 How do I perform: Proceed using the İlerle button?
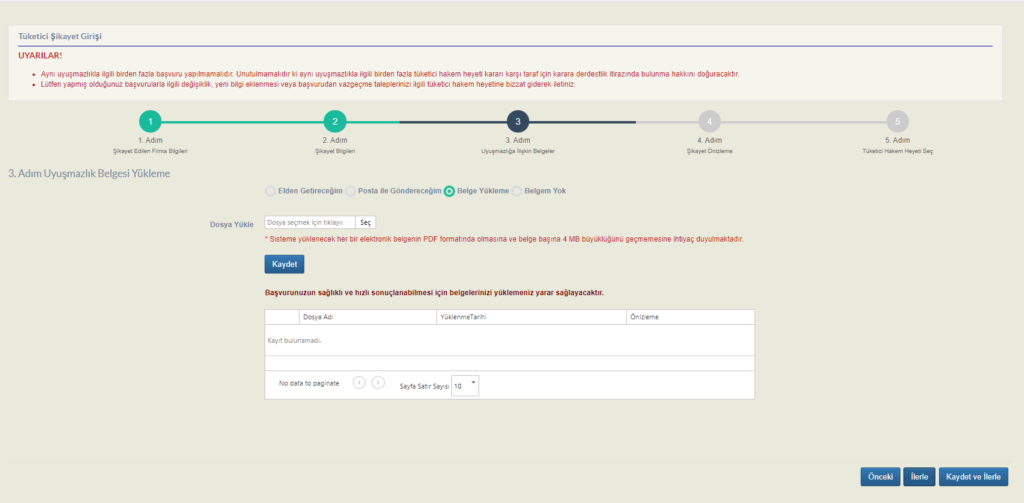coord(916,477)
